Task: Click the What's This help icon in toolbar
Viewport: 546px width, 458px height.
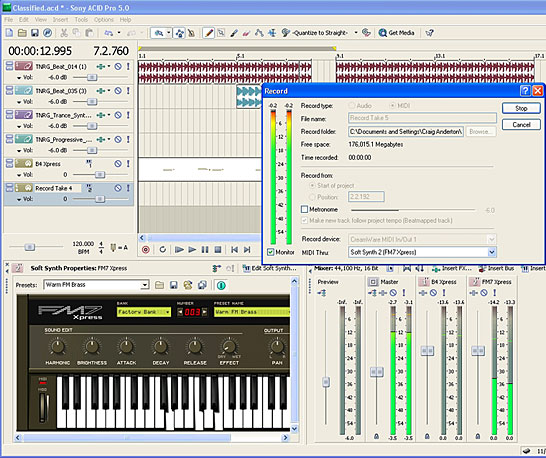Action: (430, 33)
